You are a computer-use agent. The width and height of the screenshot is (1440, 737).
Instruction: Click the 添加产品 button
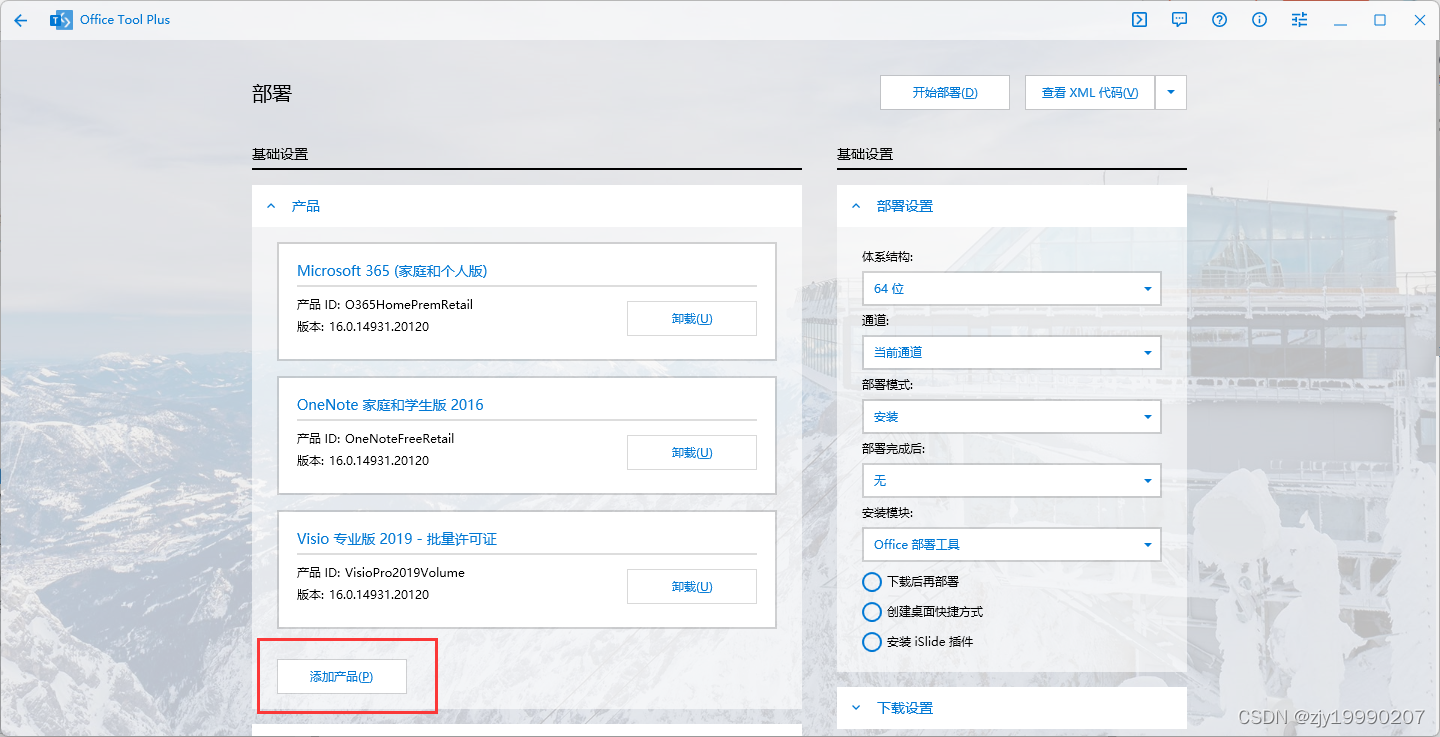click(342, 676)
